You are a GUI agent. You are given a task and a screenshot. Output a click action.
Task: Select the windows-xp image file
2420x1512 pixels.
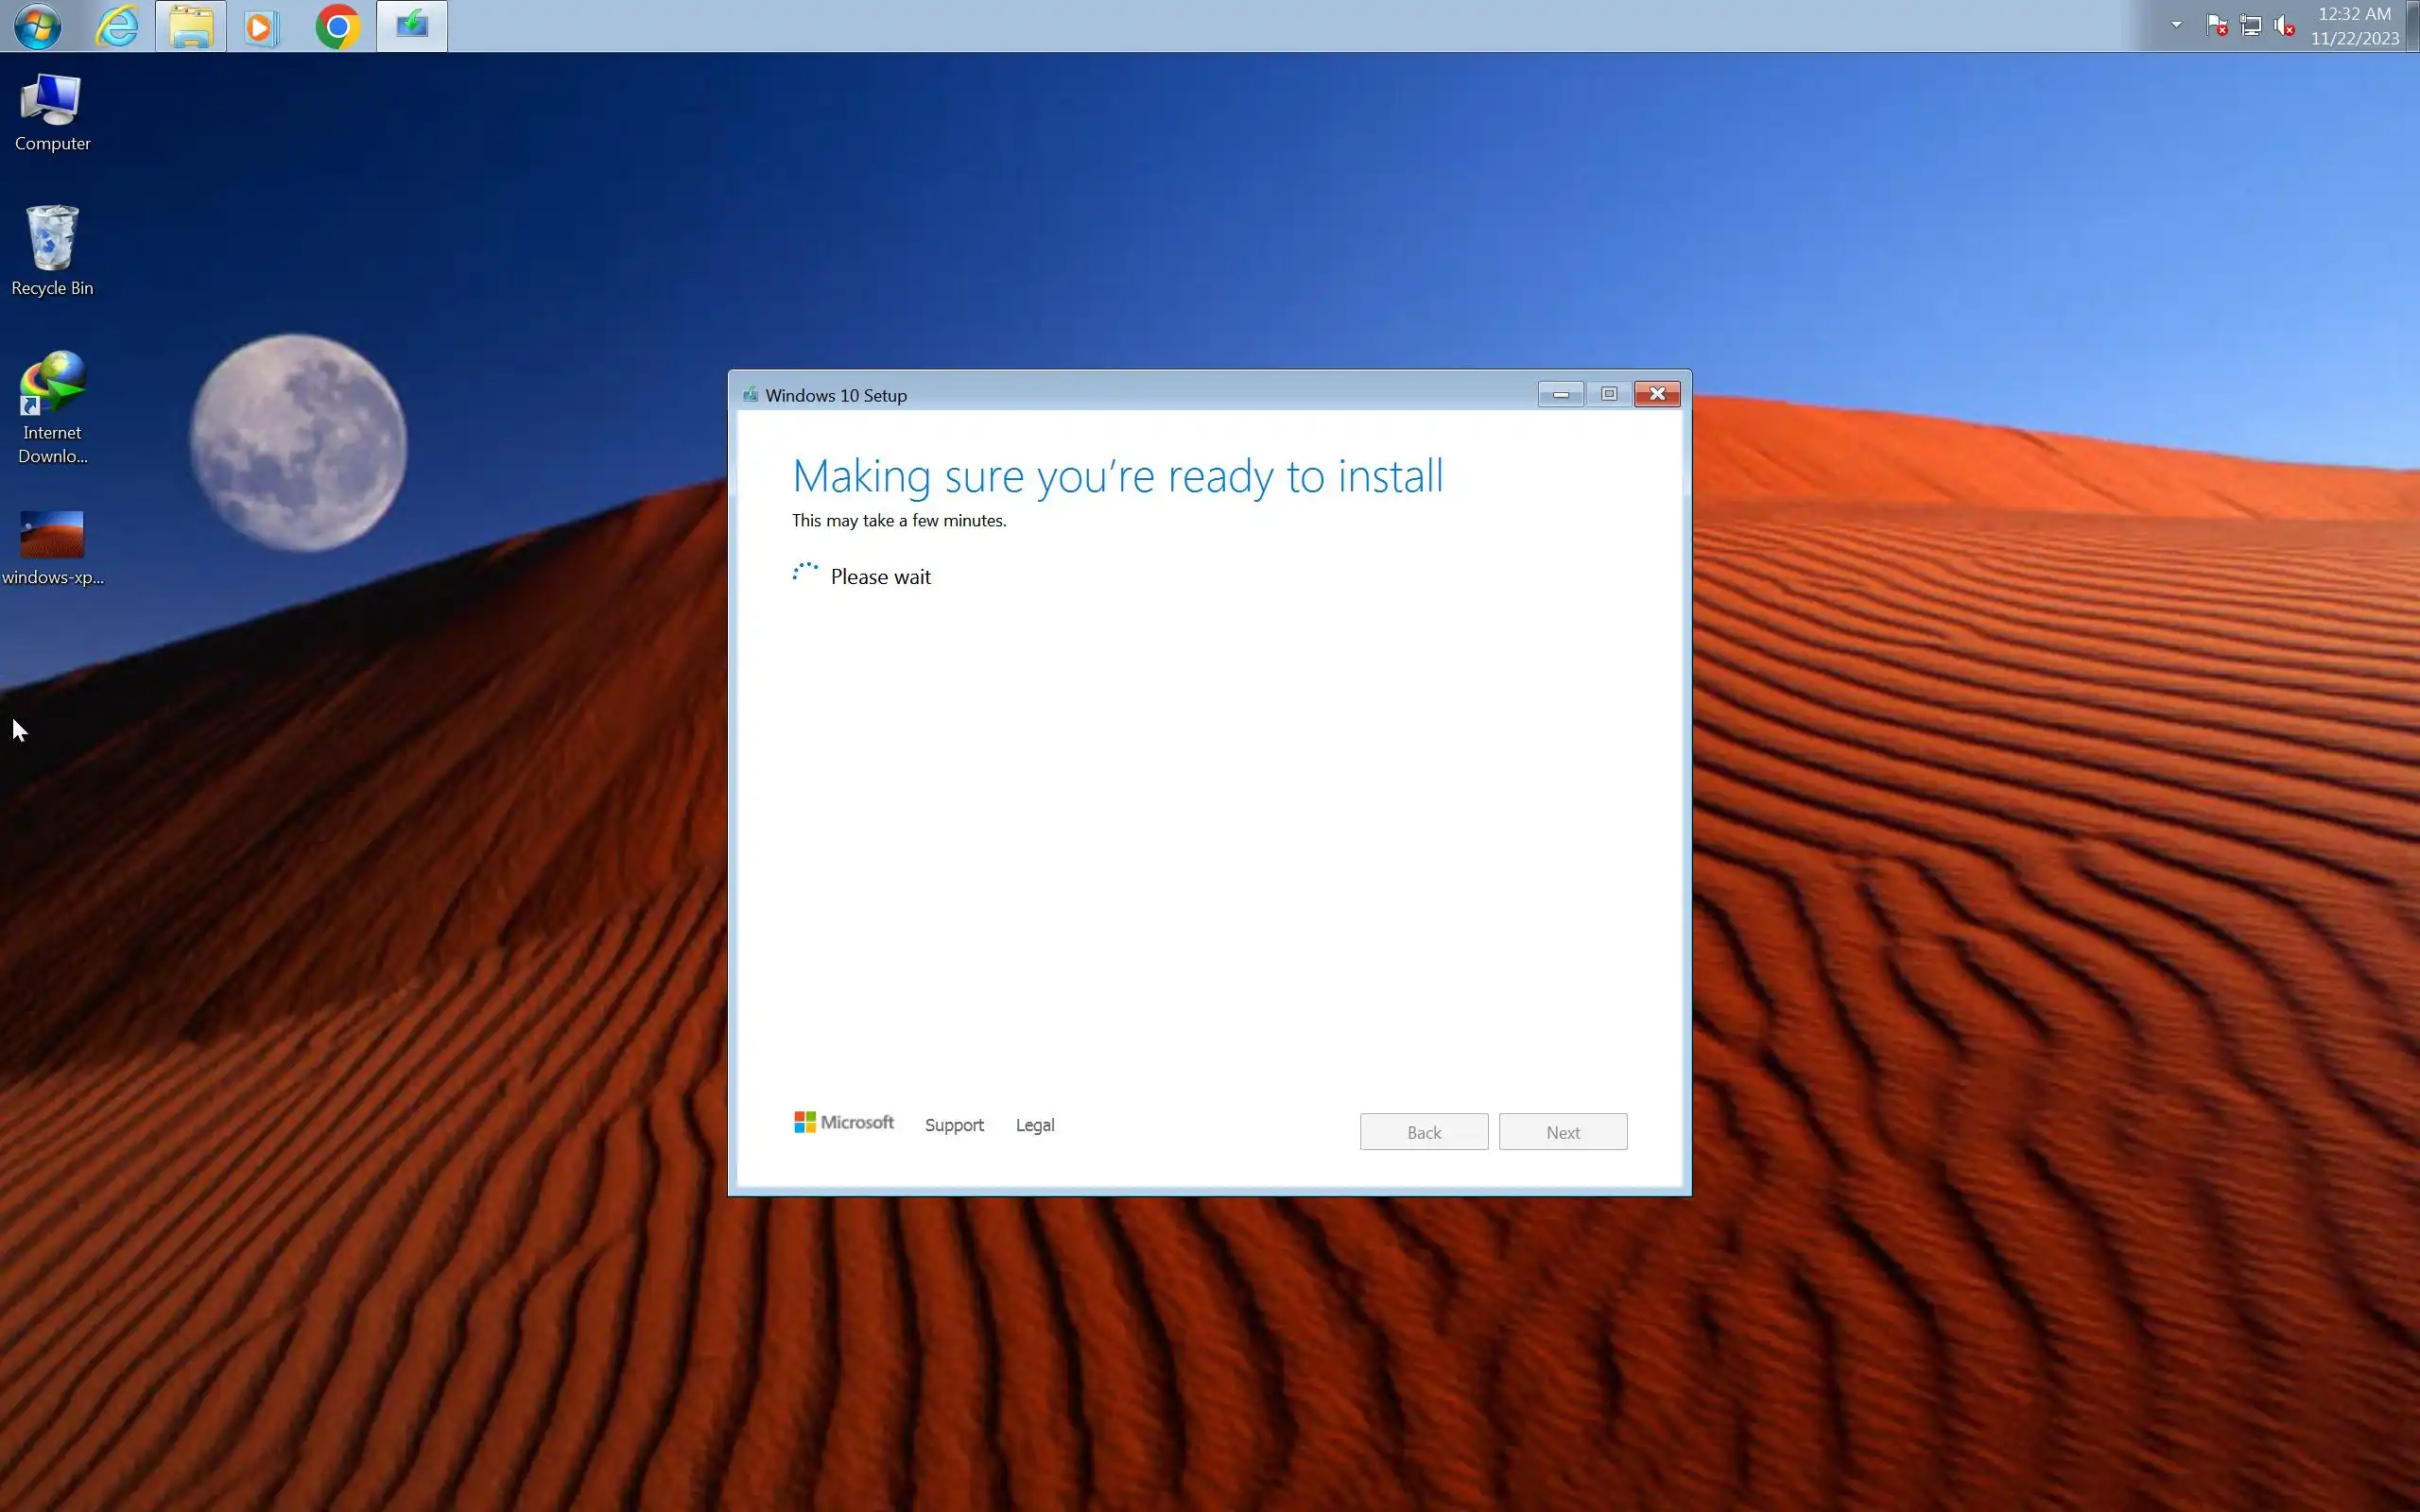point(52,546)
